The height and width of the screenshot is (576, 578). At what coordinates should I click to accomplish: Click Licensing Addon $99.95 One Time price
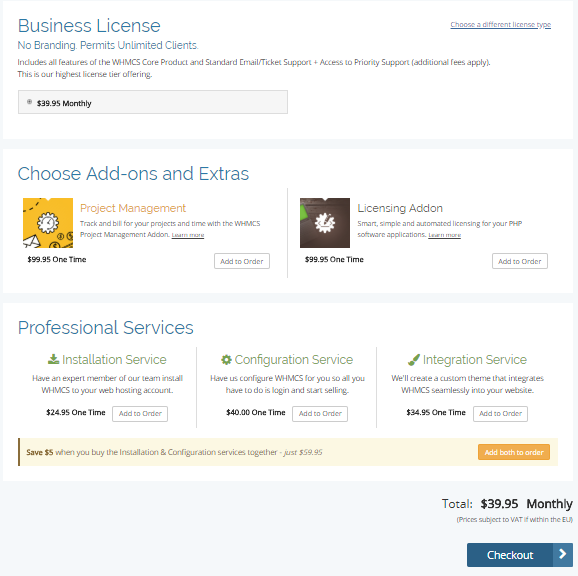(334, 259)
